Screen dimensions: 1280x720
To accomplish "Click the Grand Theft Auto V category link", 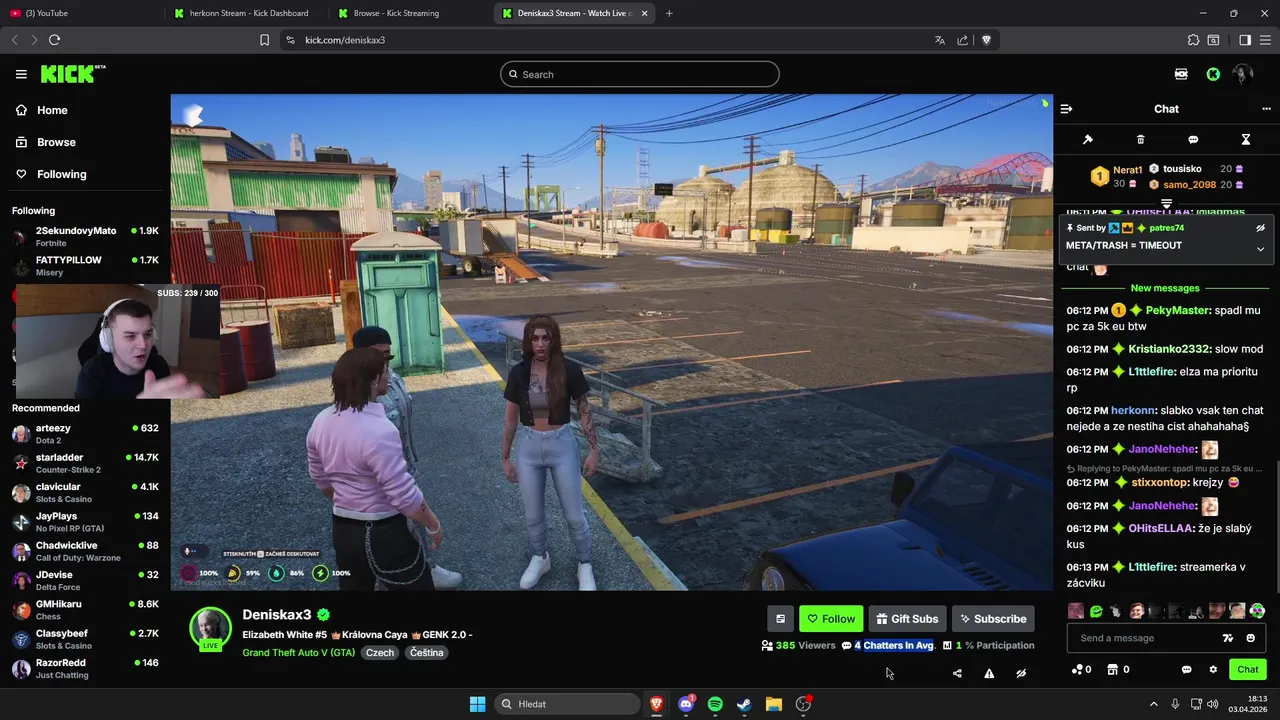I will 298,652.
